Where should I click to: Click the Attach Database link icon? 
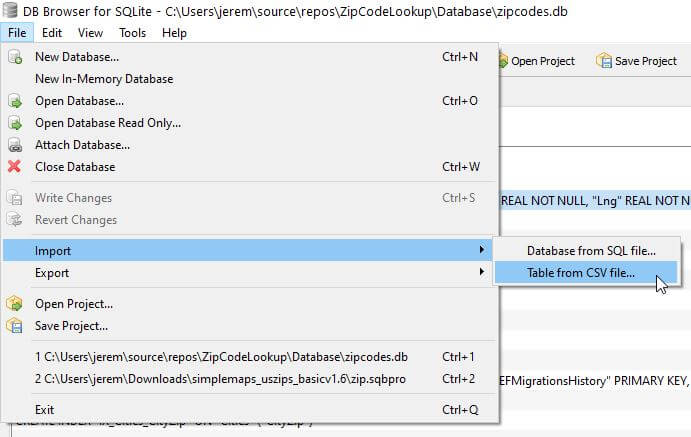pyautogui.click(x=15, y=145)
